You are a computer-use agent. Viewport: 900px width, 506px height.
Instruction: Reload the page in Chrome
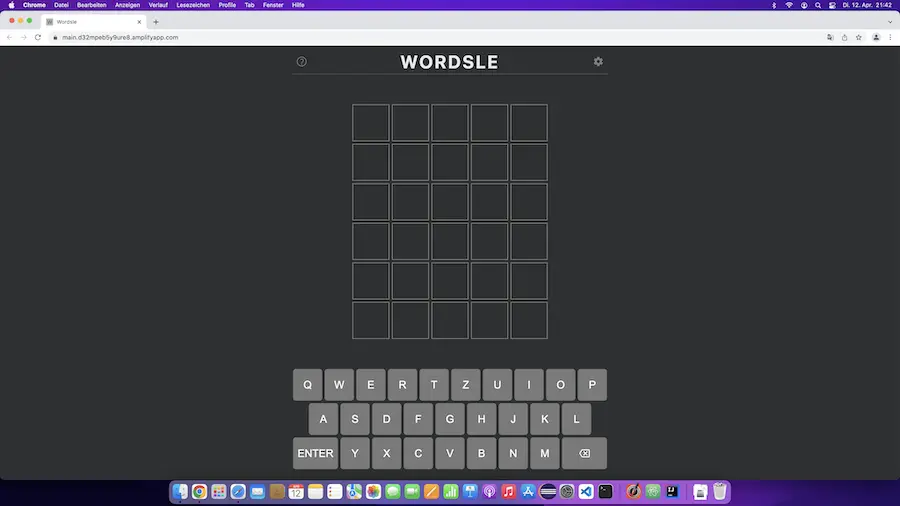pos(38,37)
